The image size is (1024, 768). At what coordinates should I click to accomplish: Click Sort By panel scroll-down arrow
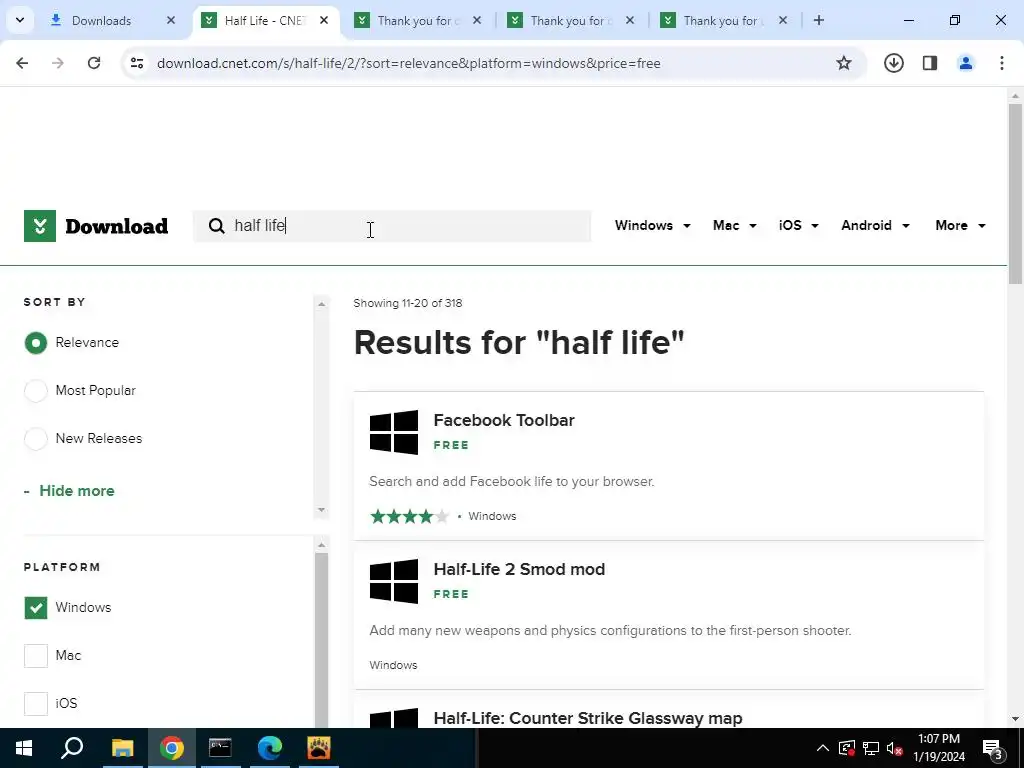321,510
